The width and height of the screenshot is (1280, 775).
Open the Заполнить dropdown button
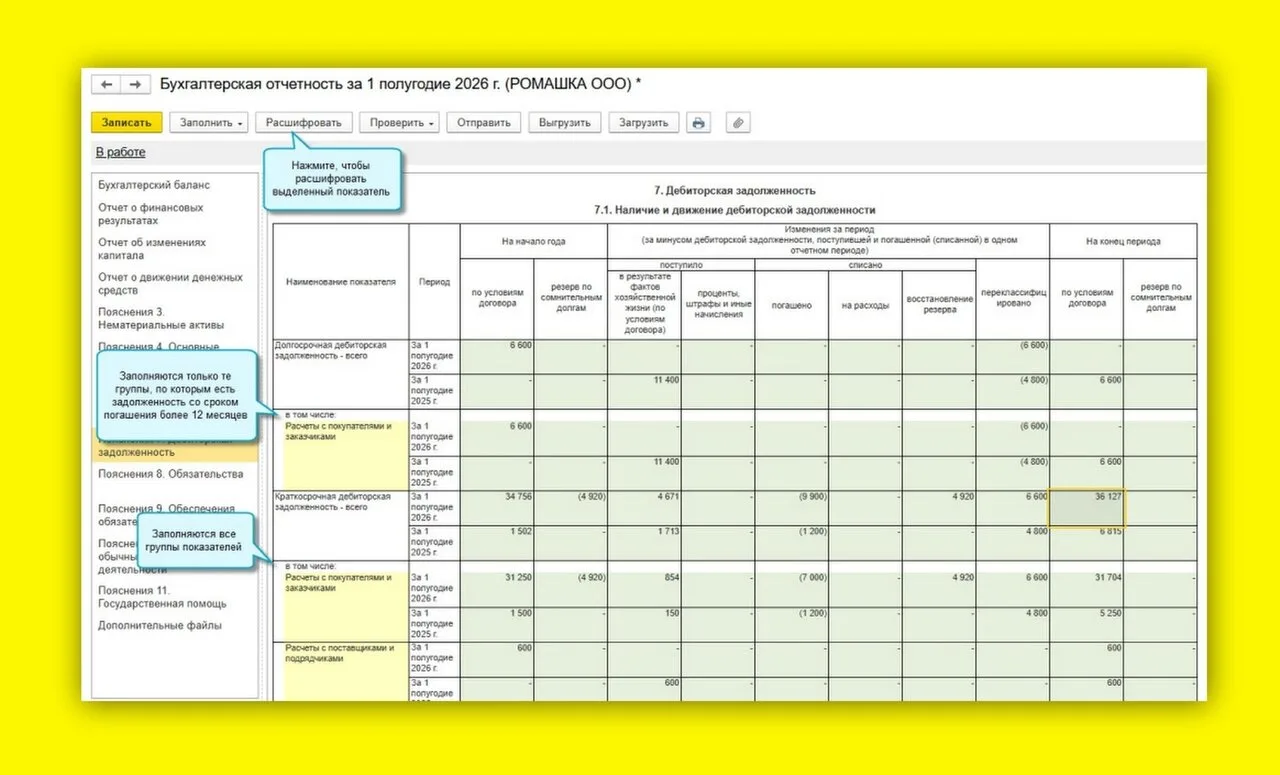pyautogui.click(x=212, y=123)
